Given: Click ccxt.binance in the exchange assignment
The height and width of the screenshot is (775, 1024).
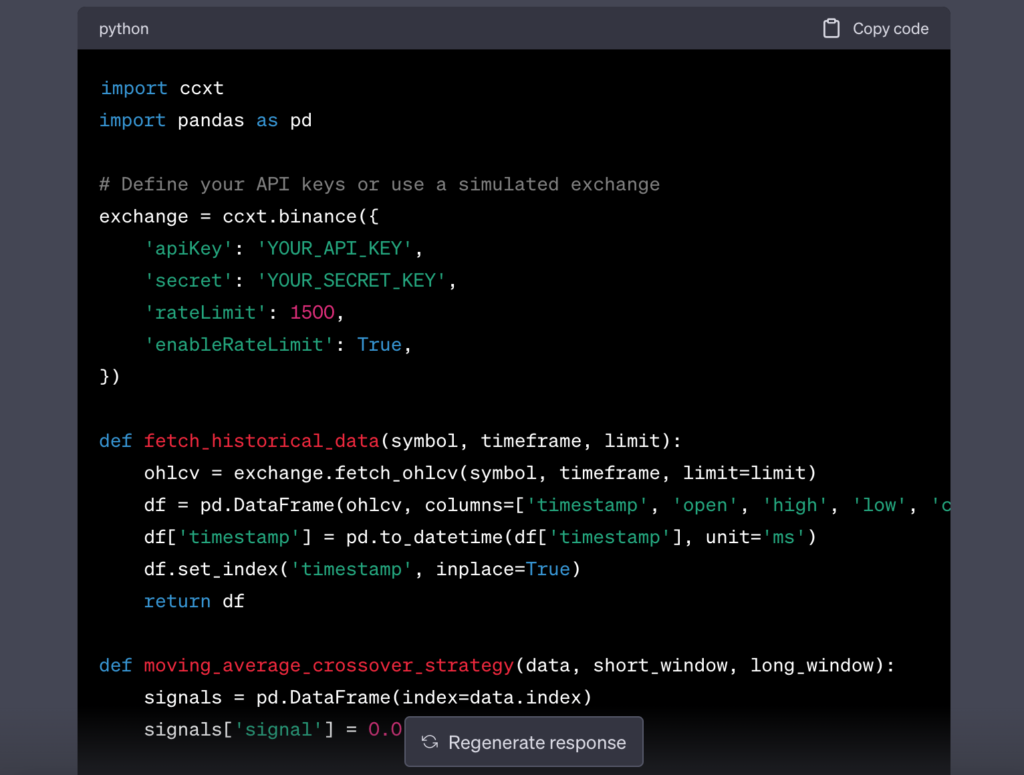Looking at the screenshot, I should coord(273,216).
